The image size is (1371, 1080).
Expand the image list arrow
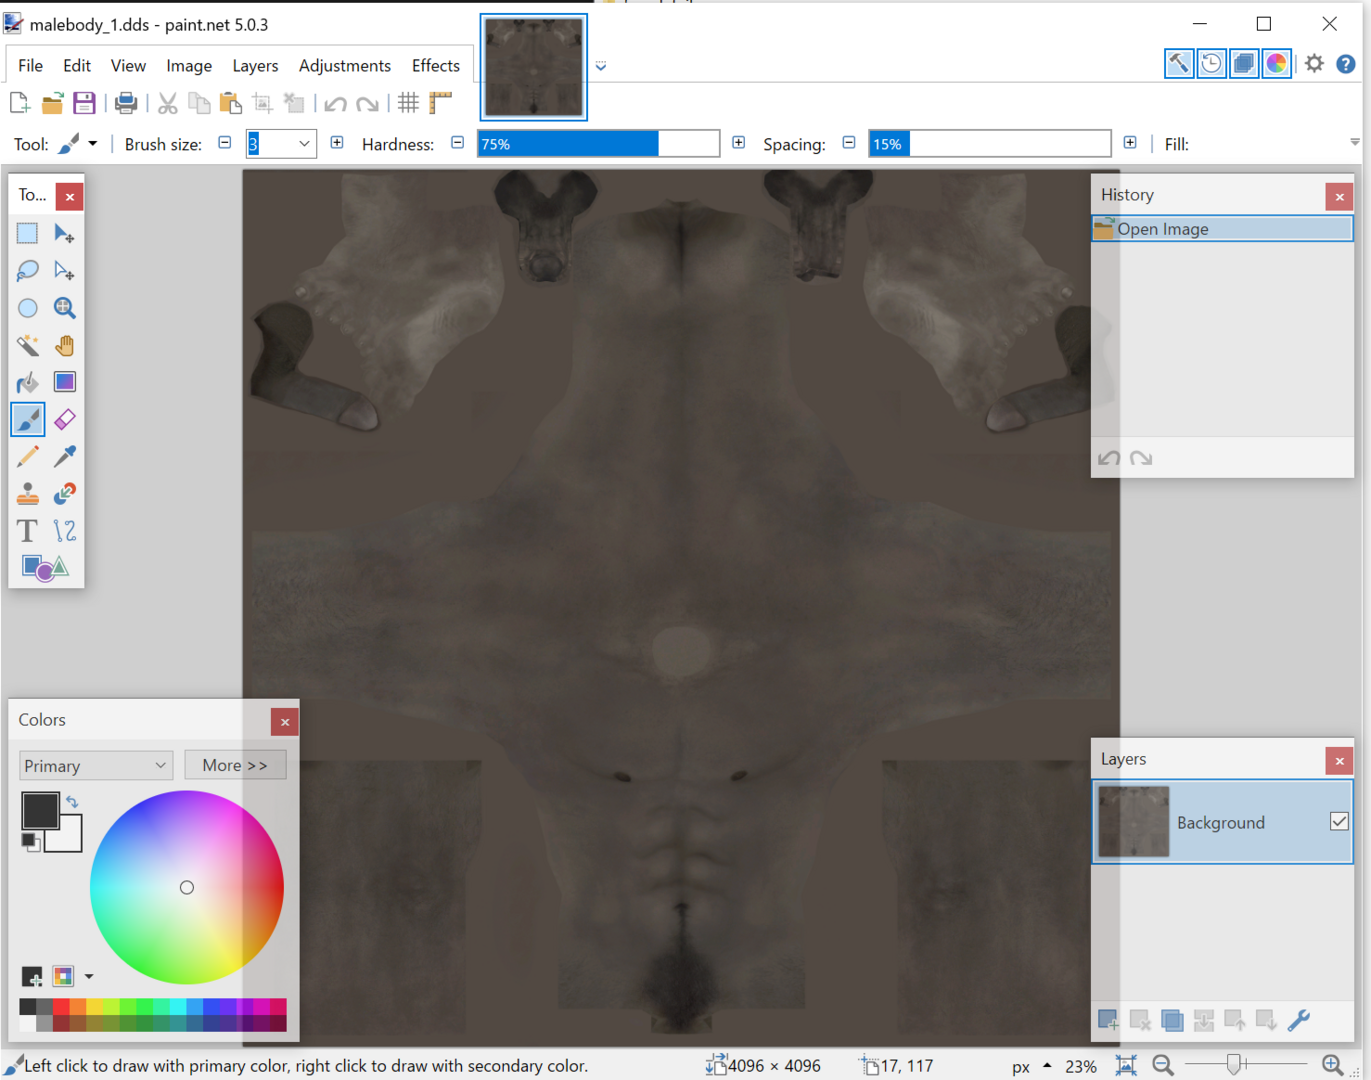pyautogui.click(x=601, y=66)
